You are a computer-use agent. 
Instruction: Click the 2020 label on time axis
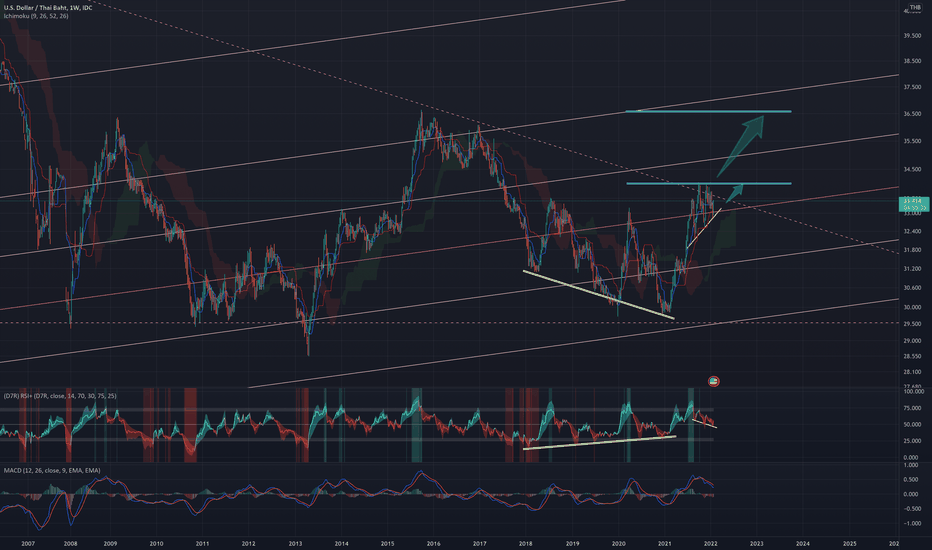coord(619,543)
